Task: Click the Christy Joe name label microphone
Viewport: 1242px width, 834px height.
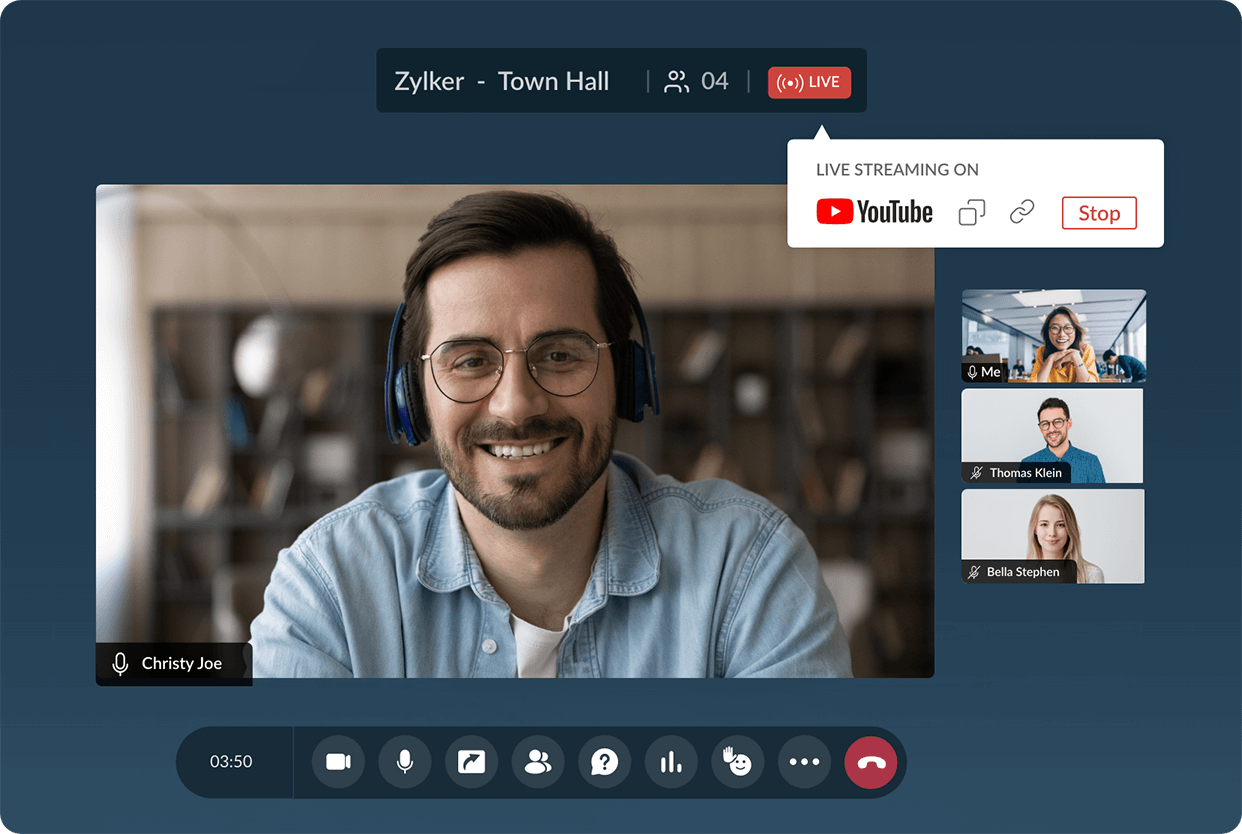Action: click(121, 664)
